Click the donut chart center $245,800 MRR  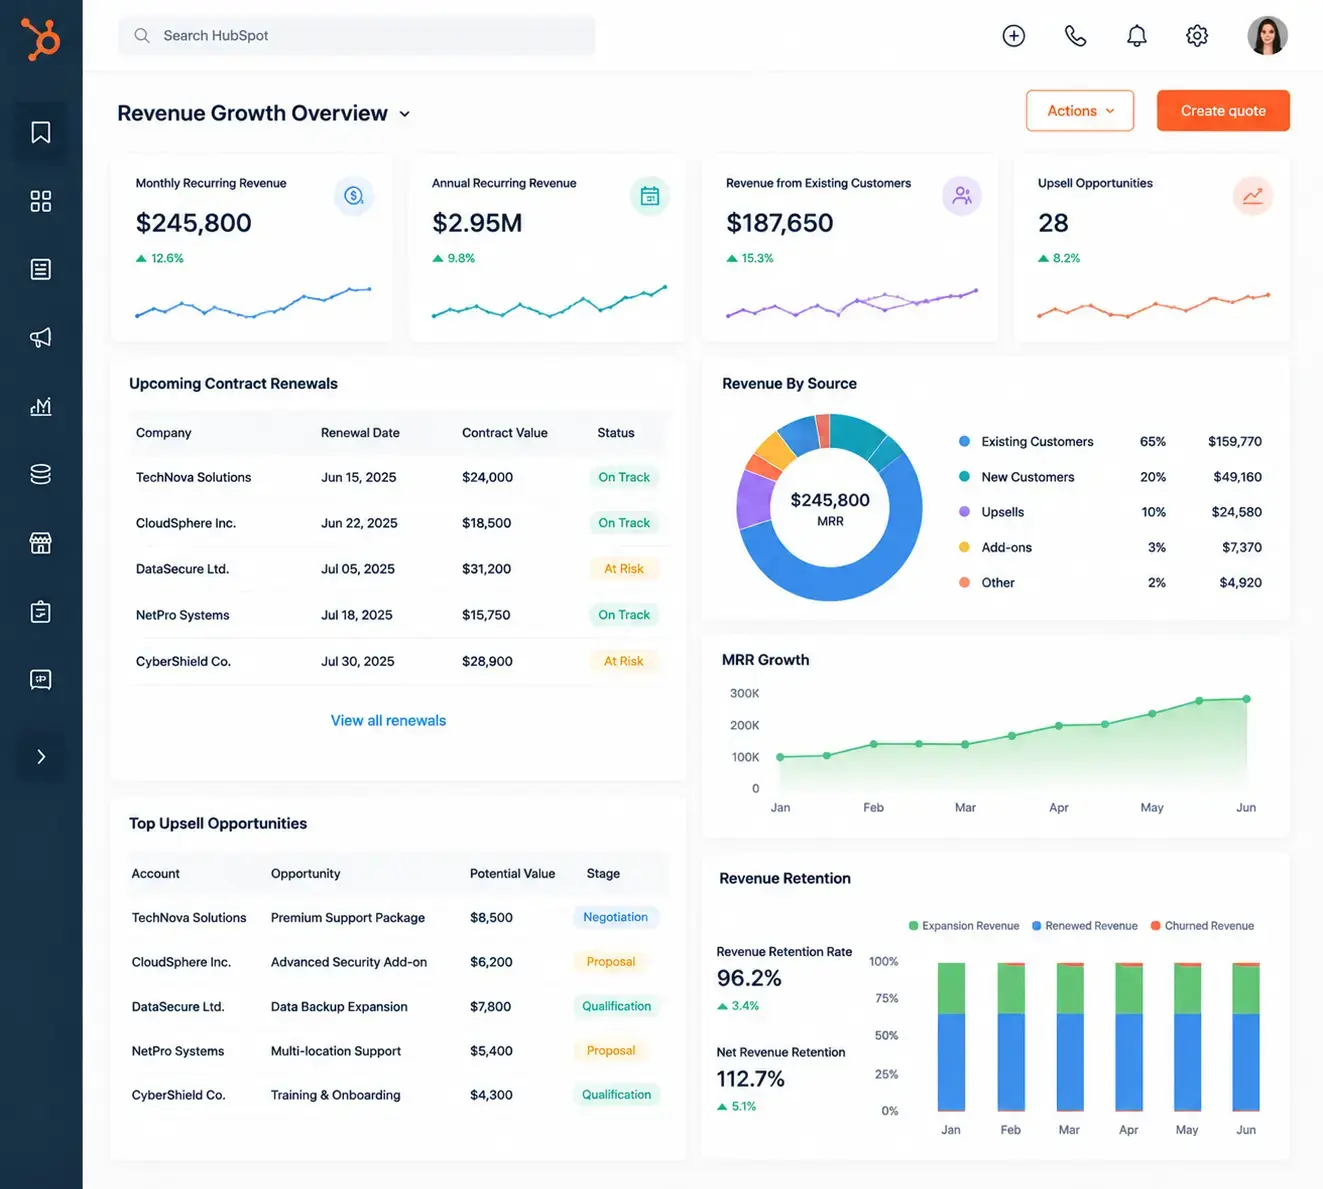pyautogui.click(x=830, y=508)
